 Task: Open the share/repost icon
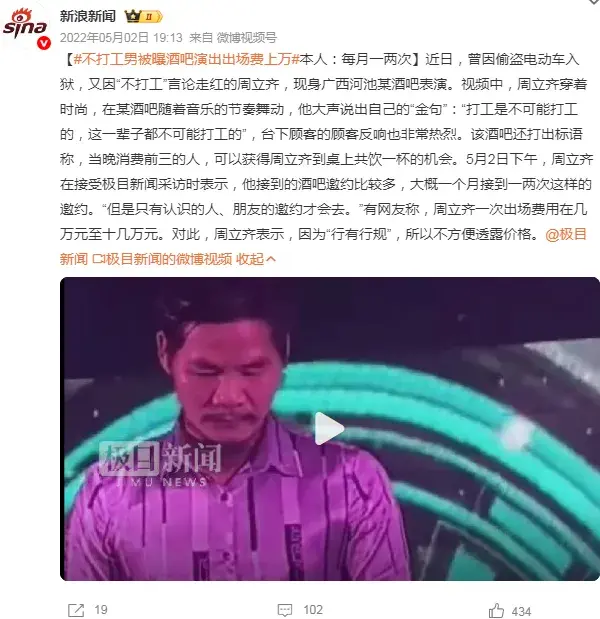tap(76, 610)
